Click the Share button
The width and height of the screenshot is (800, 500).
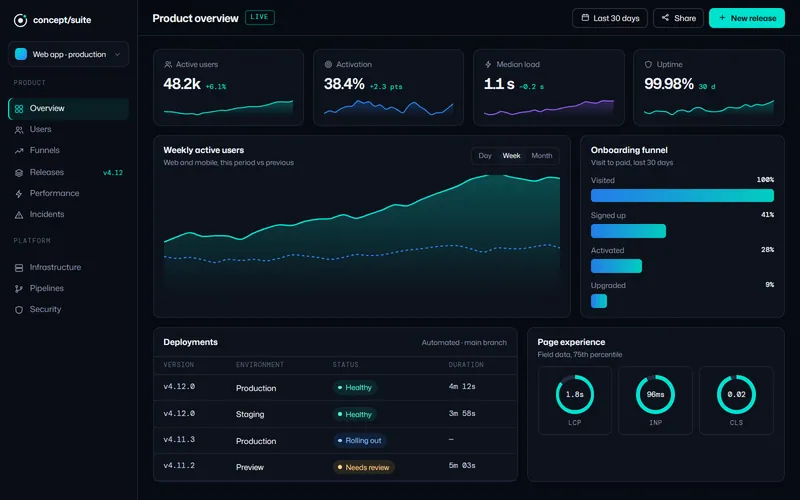pos(678,18)
